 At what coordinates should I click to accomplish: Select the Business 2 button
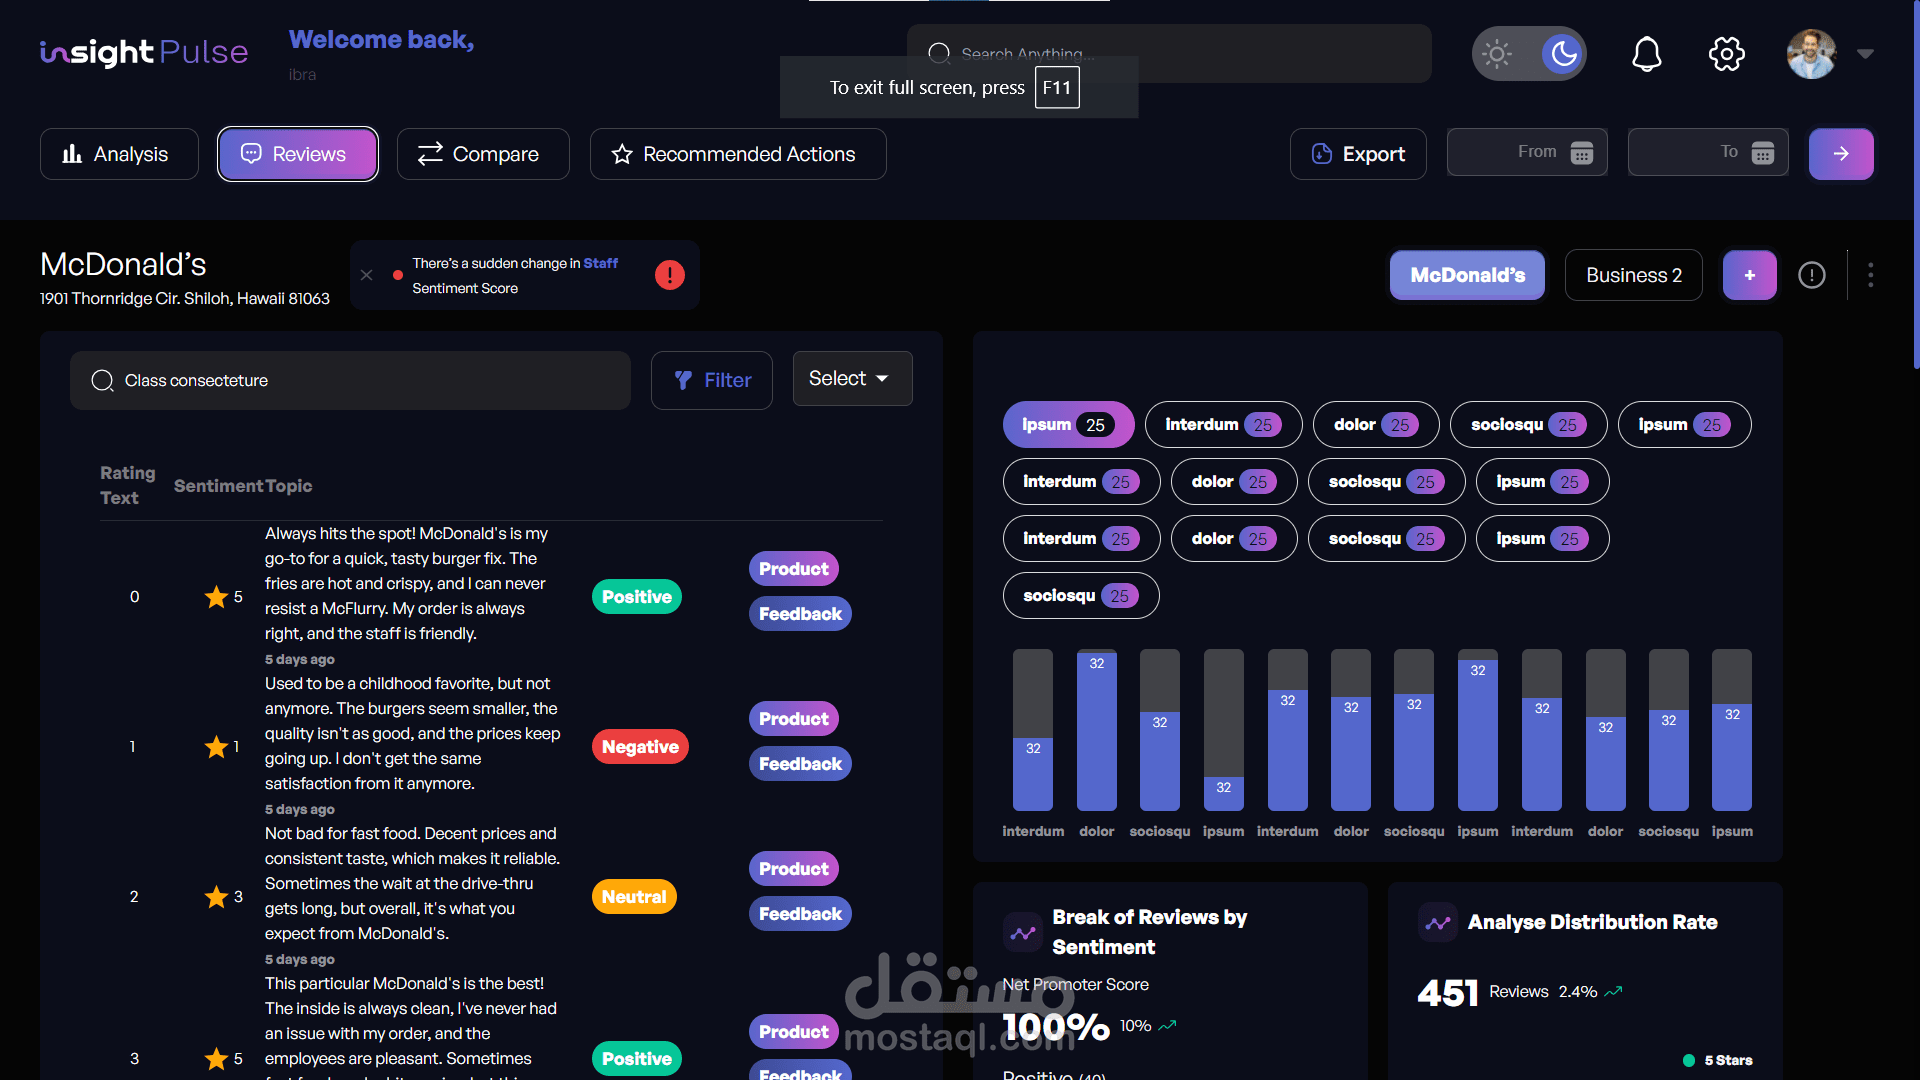[1633, 275]
